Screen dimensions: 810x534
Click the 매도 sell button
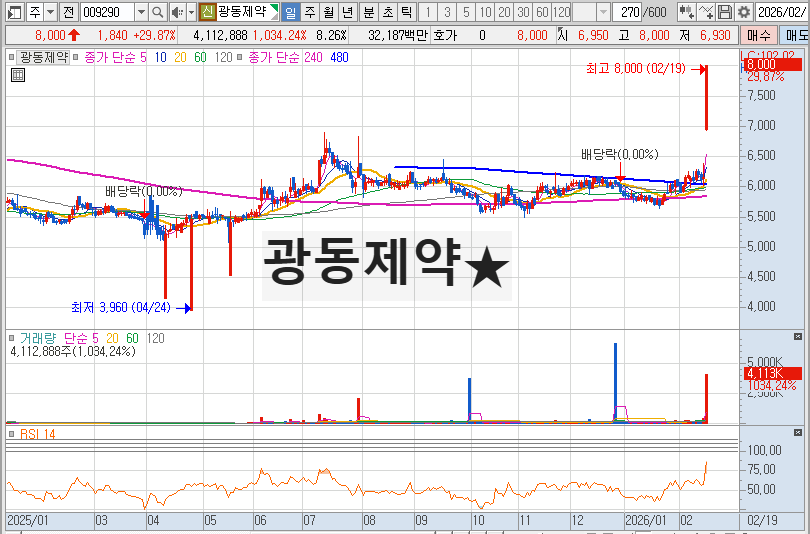point(796,36)
